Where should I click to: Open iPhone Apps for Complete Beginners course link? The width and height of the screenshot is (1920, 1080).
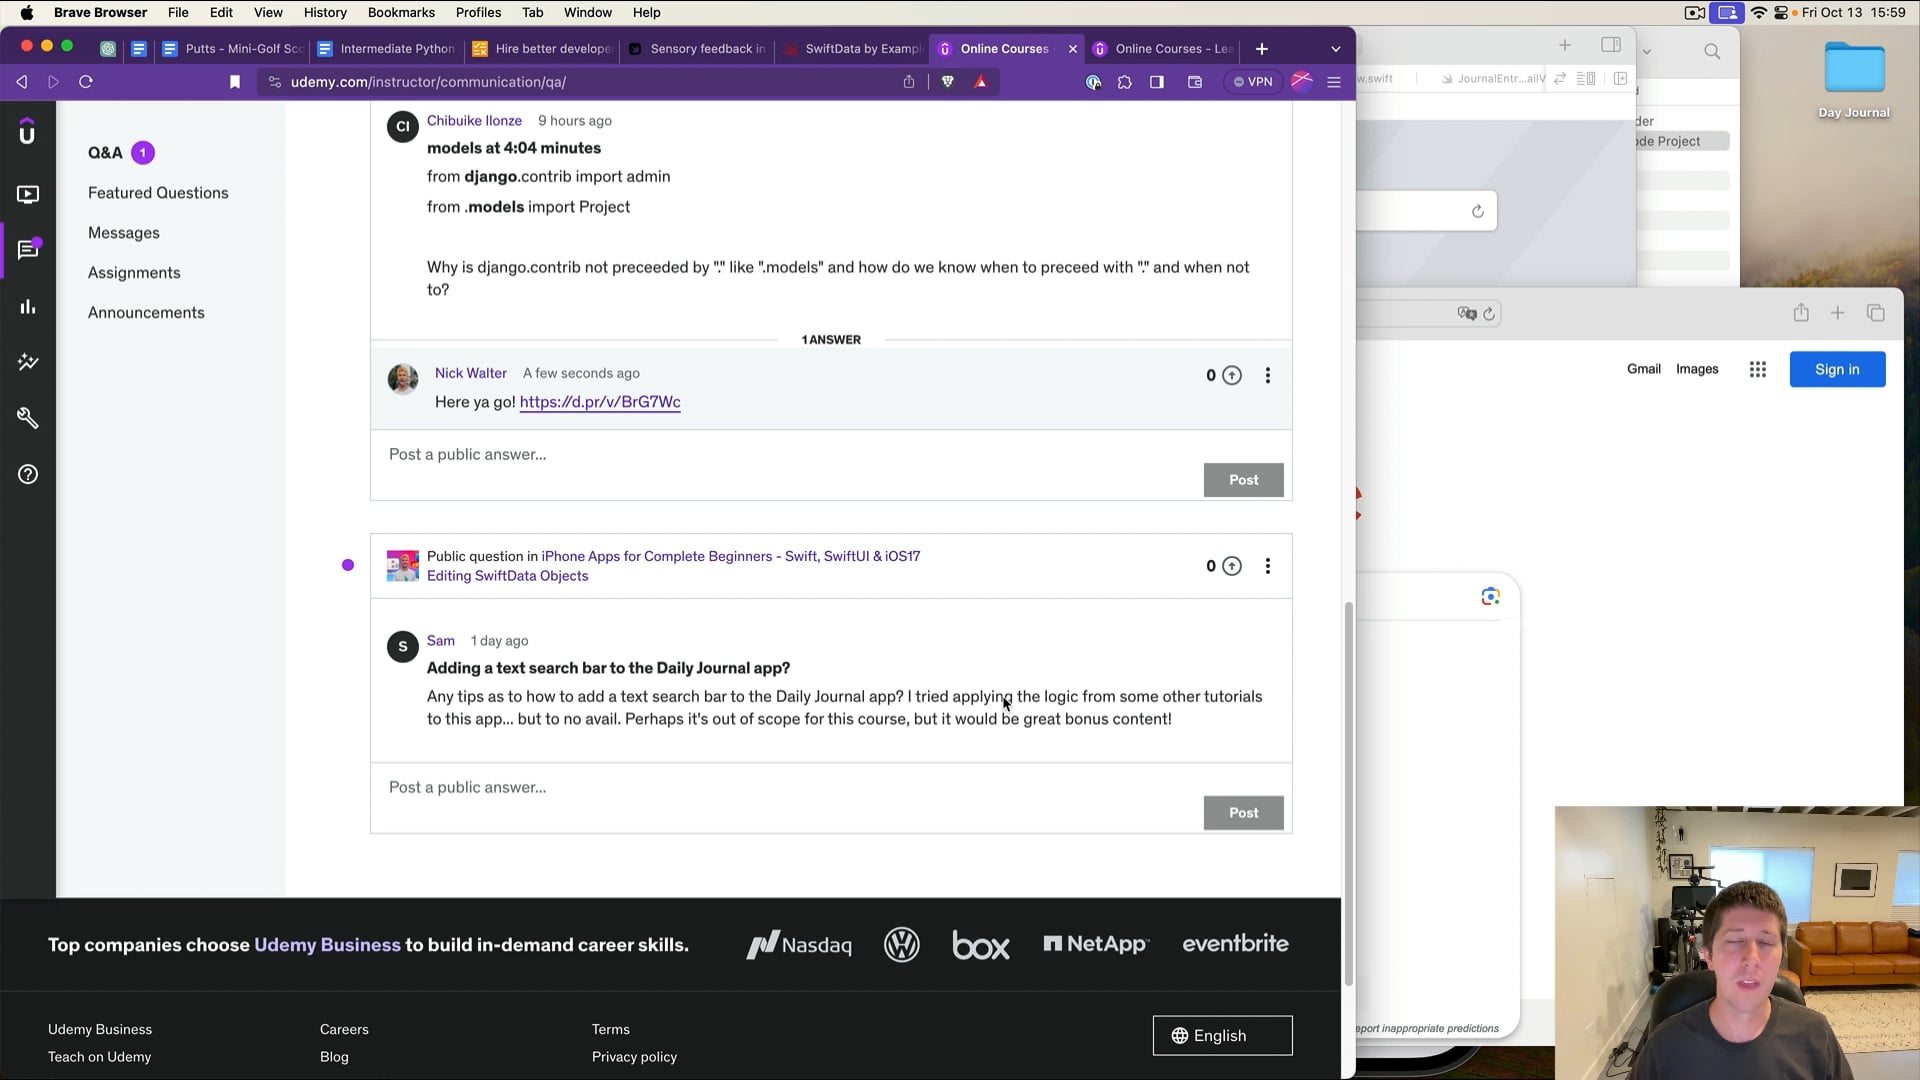pos(731,556)
